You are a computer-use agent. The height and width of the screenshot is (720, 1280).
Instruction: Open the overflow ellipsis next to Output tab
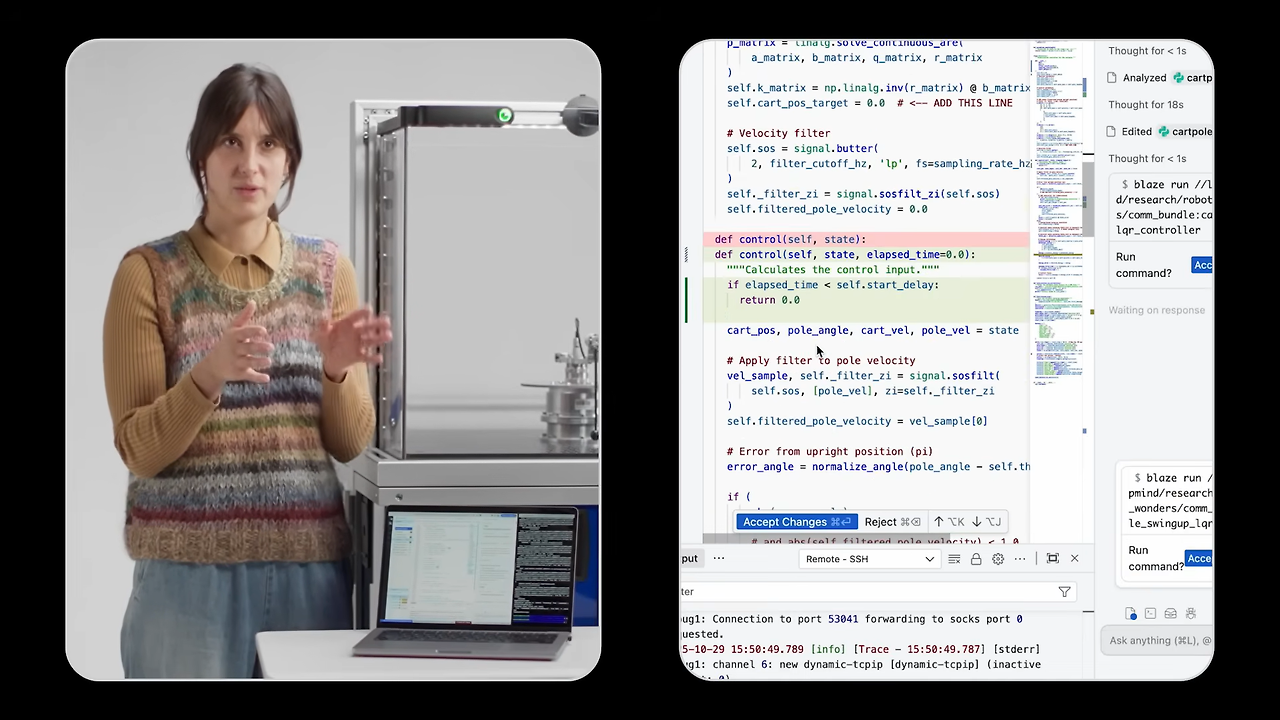pos(718,559)
